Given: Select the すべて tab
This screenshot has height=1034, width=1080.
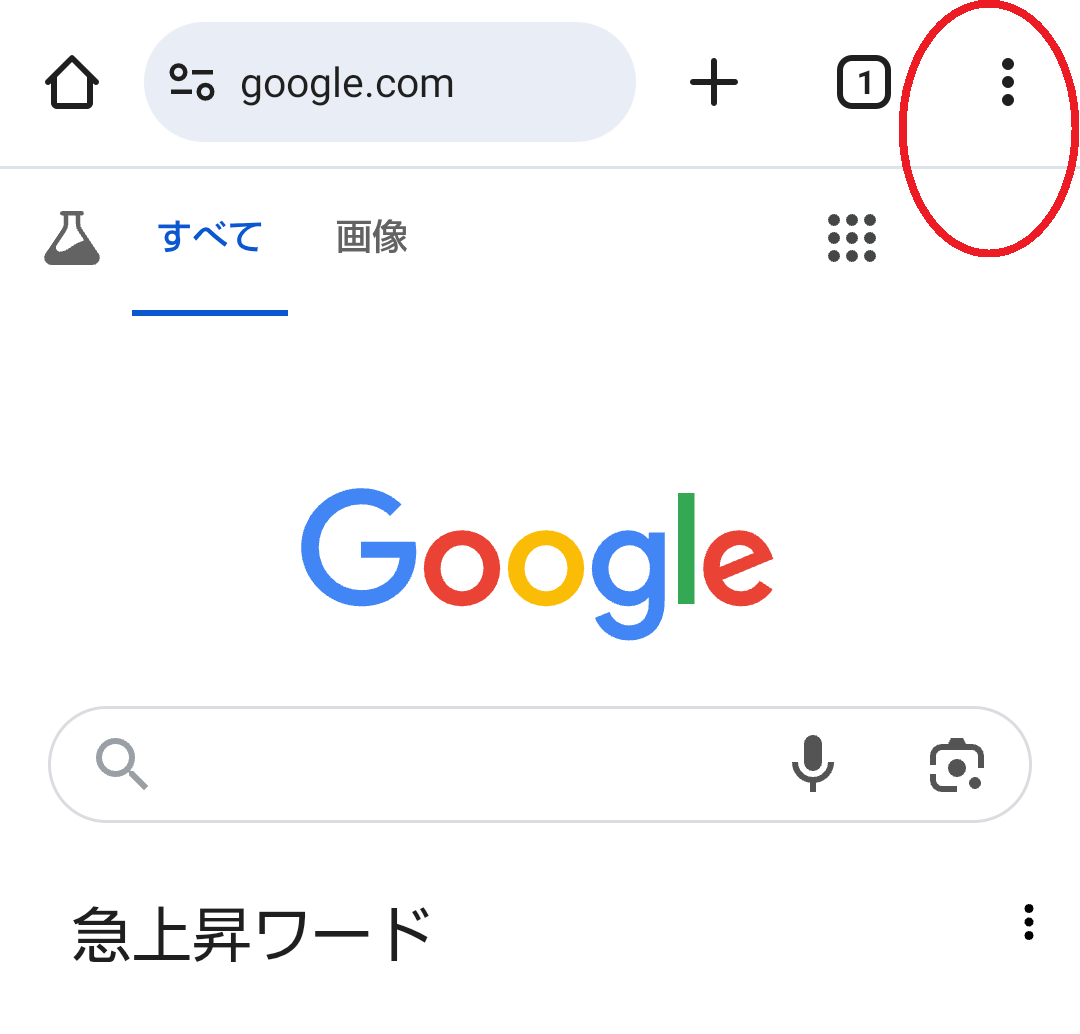Looking at the screenshot, I should click(x=210, y=236).
